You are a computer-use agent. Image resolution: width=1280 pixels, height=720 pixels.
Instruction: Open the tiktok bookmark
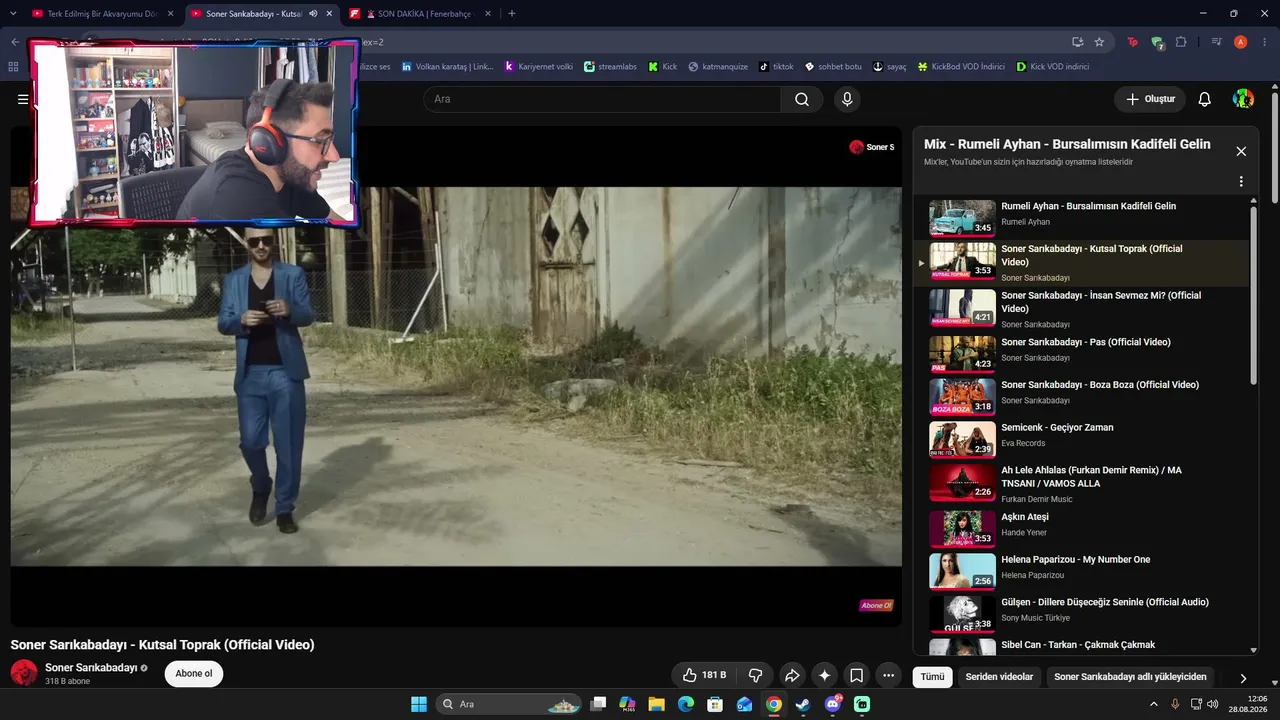[776, 67]
